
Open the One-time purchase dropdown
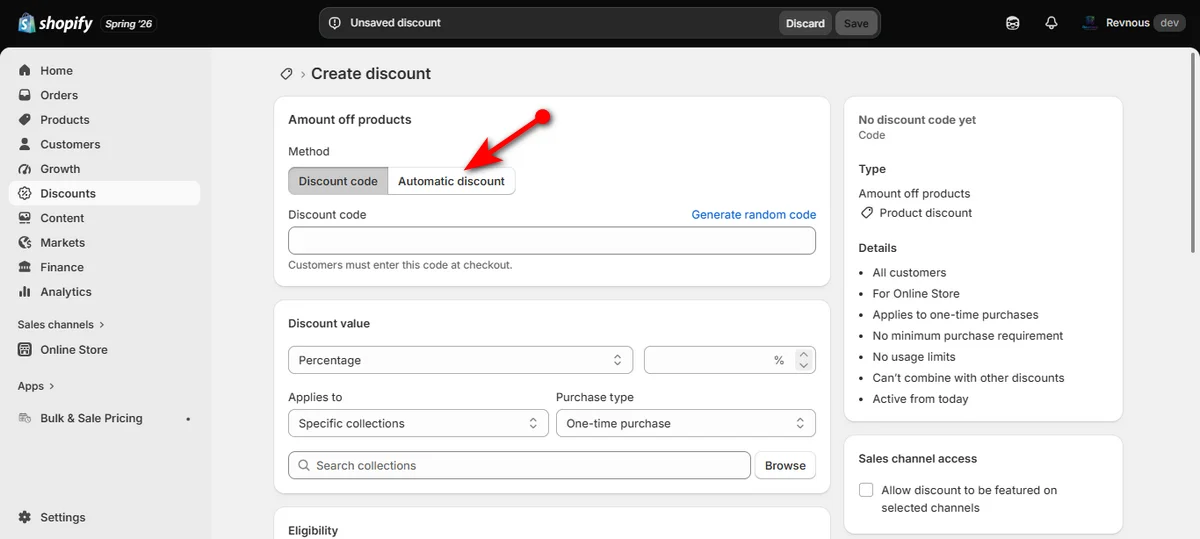(686, 423)
